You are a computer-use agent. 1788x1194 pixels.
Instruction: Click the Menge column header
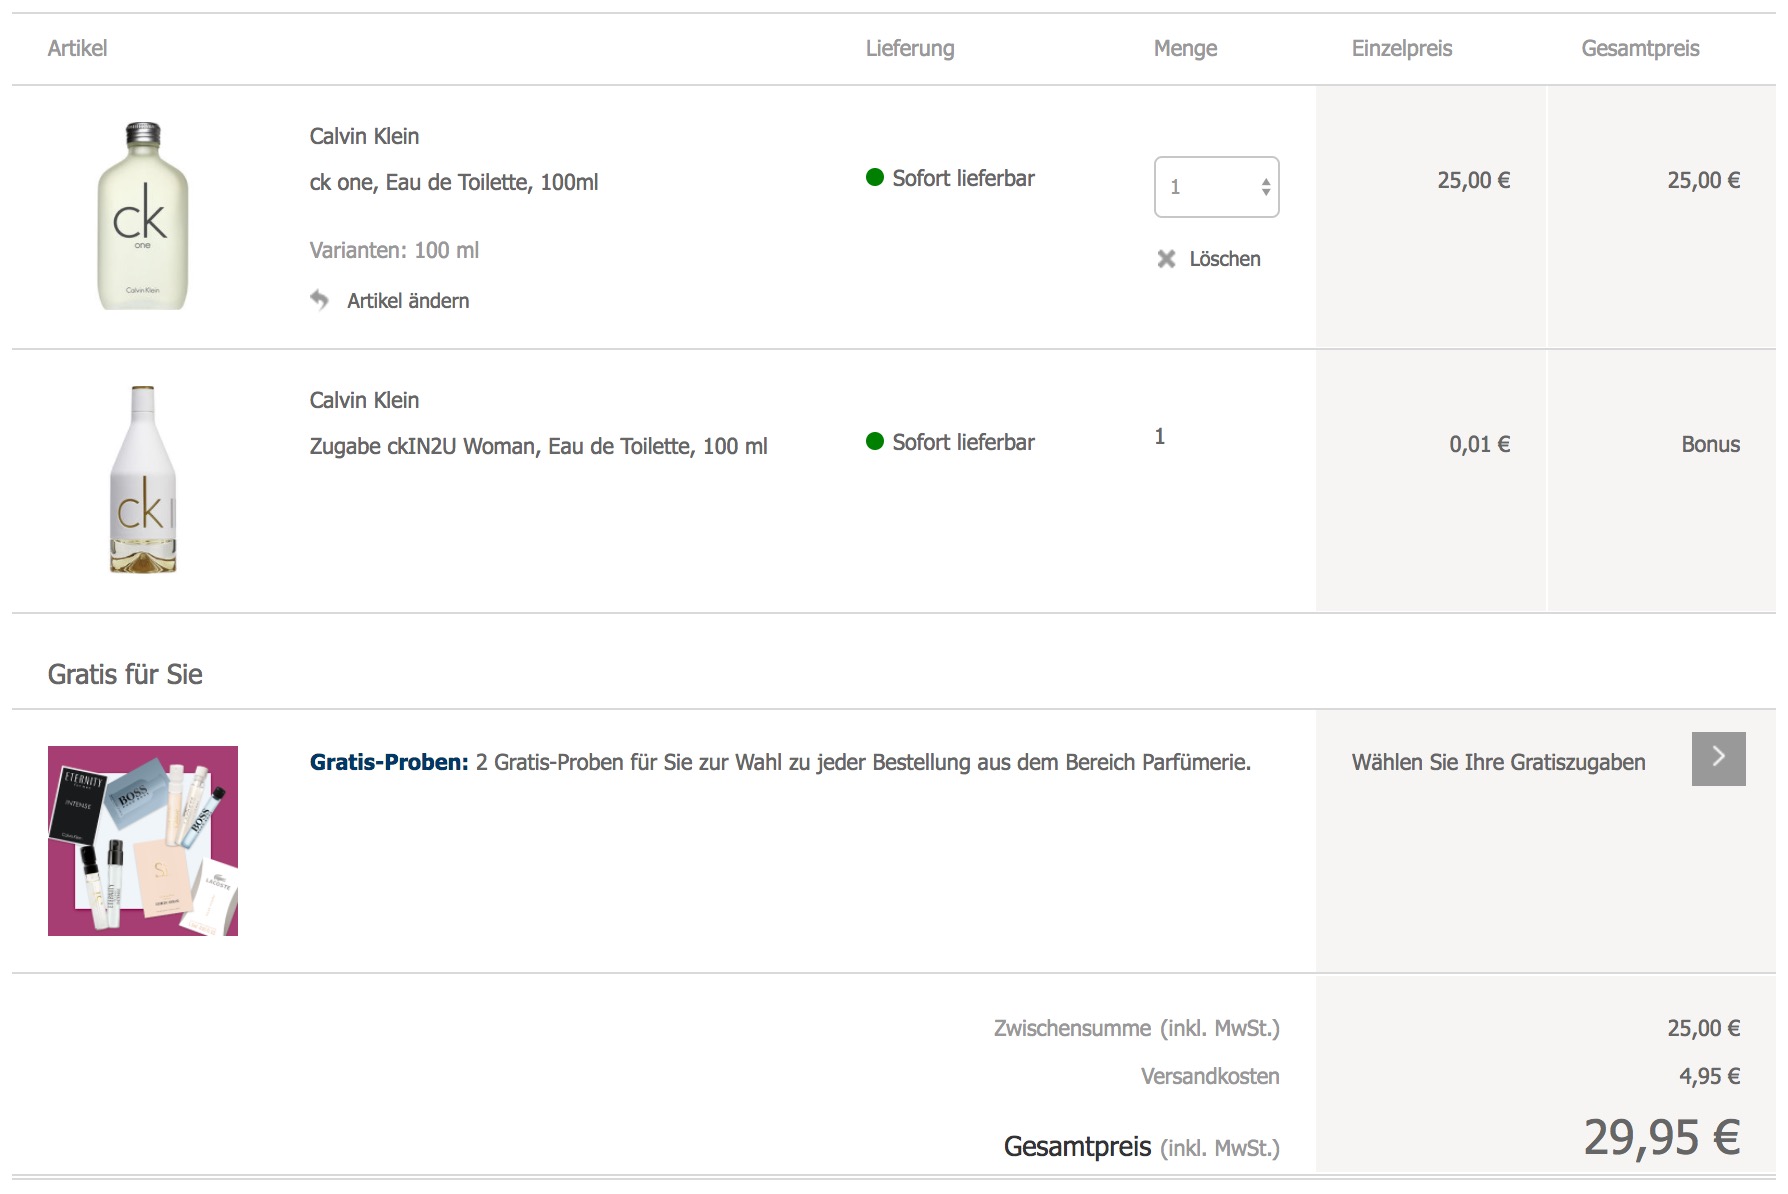[x=1185, y=48]
